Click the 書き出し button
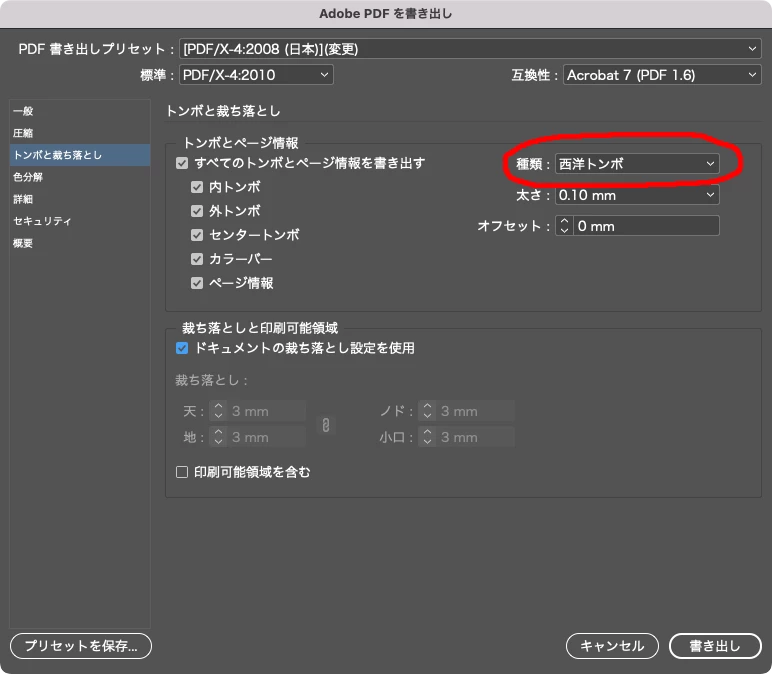Image resolution: width=772 pixels, height=674 pixels. pos(715,646)
